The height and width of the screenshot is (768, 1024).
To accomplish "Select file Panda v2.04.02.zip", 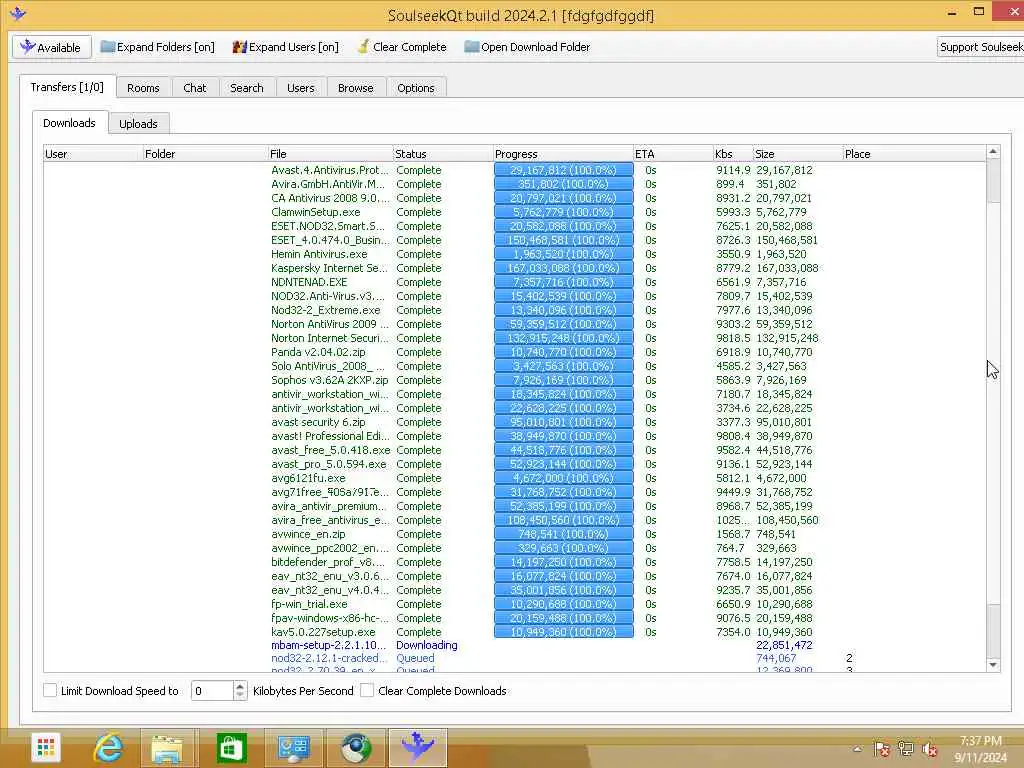I will [318, 352].
